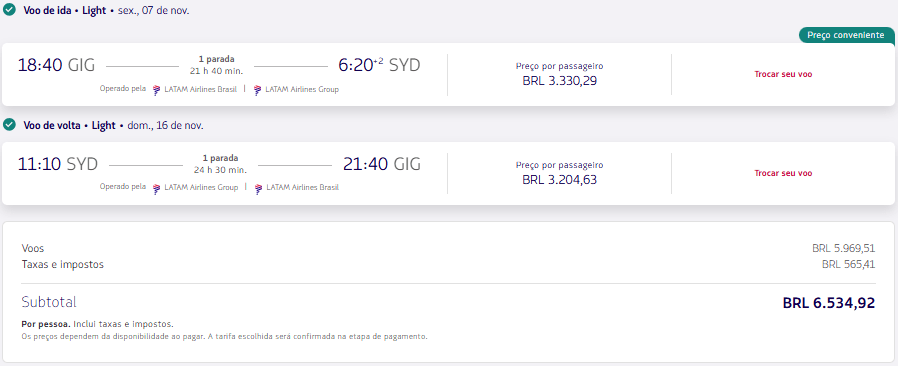Click the return price BRL 3.204,63

[x=560, y=180]
